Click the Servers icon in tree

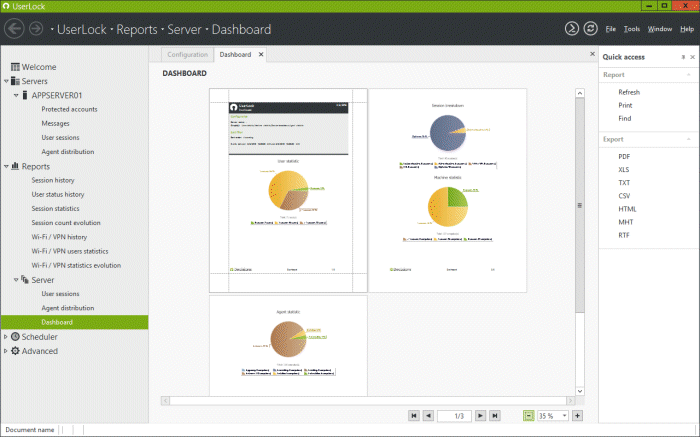click(x=15, y=81)
